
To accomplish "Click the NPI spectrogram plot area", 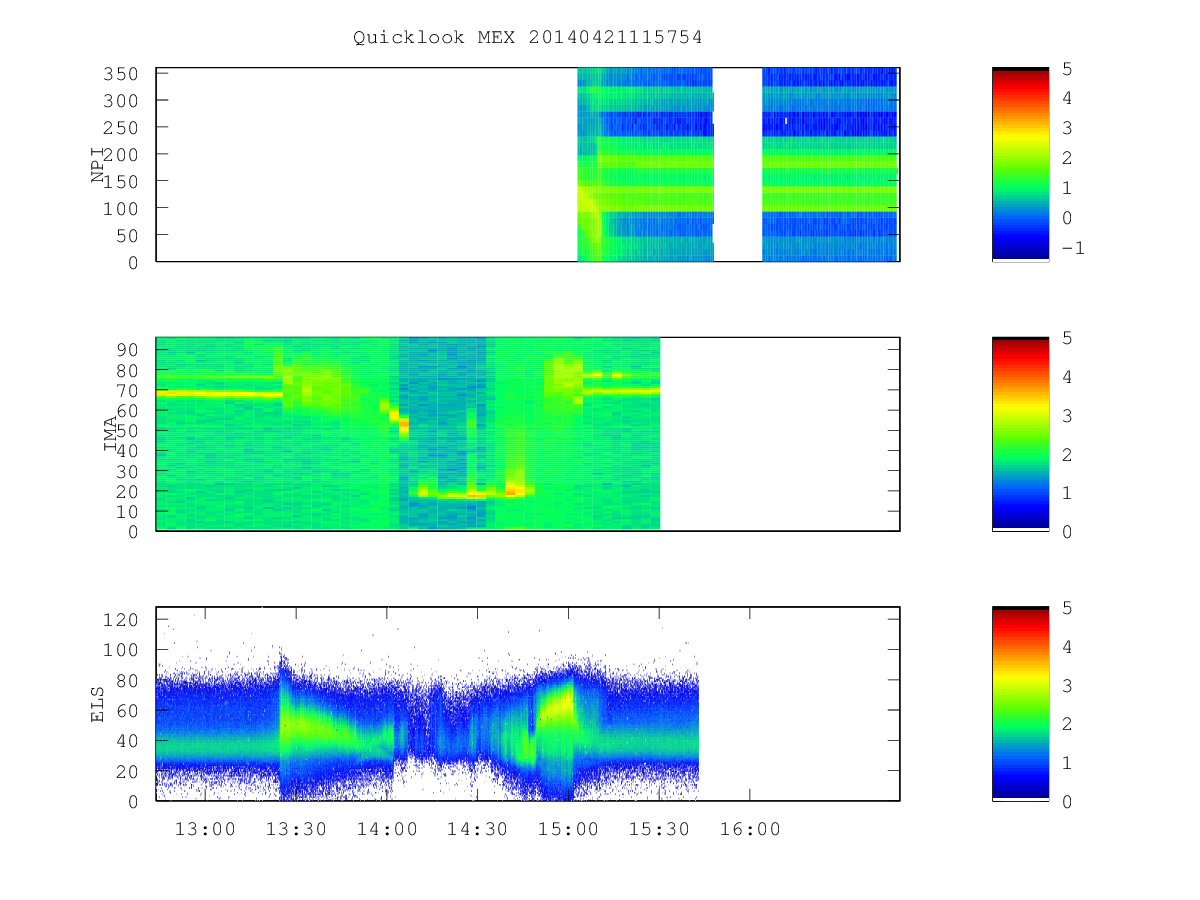I will [x=528, y=164].
